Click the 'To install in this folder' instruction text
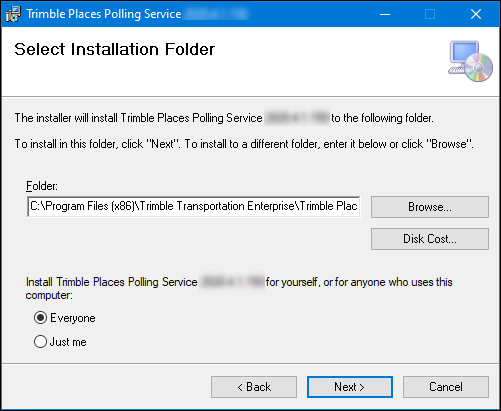Viewport: 501px width, 411px height. tap(244, 144)
